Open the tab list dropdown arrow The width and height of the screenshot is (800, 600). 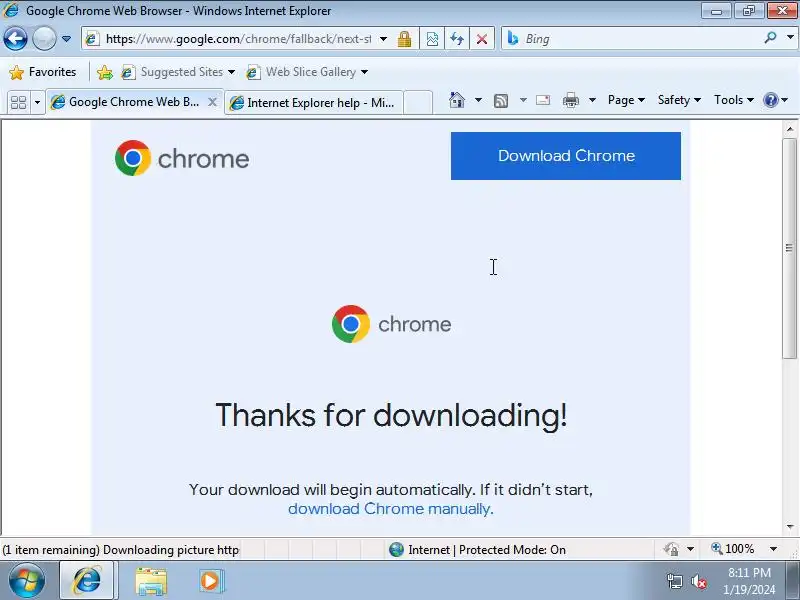click(37, 102)
